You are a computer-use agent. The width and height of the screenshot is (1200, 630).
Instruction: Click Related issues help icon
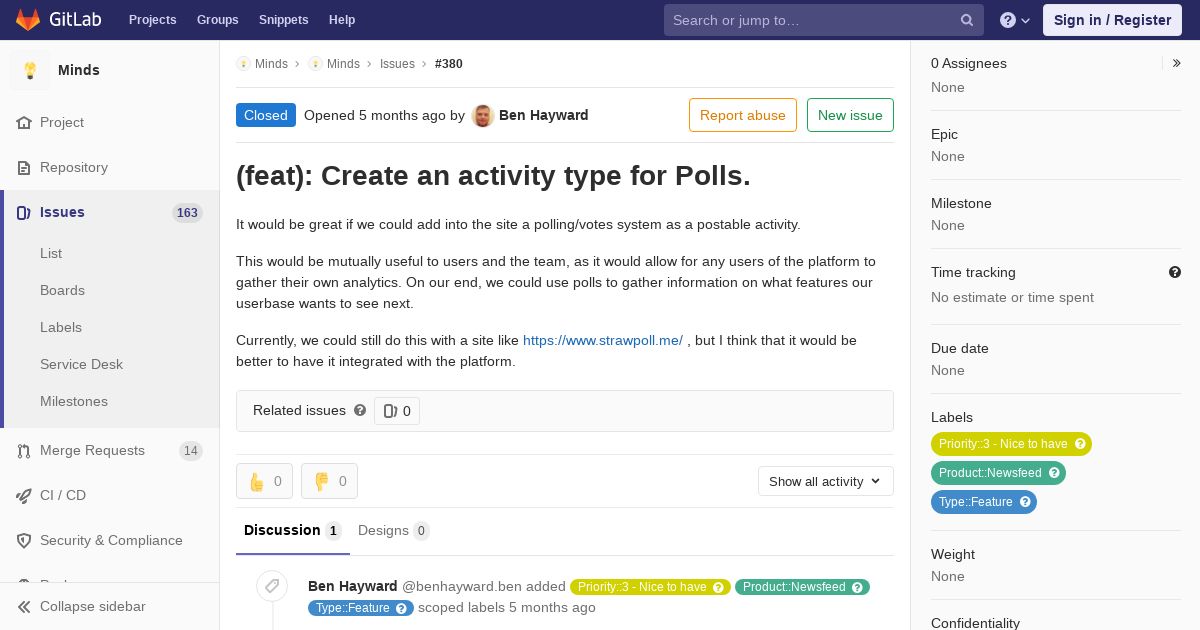[x=360, y=410]
